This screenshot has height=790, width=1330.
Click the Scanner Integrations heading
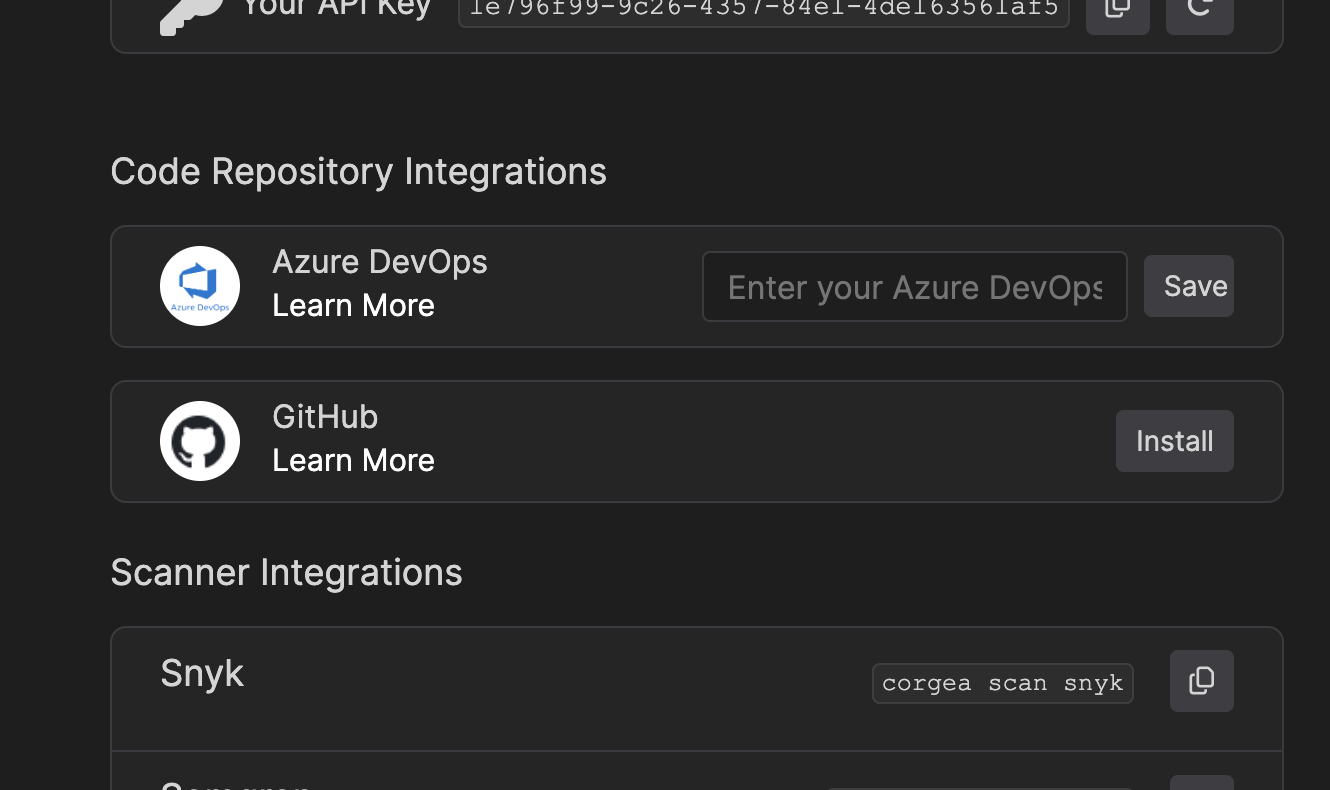pos(286,573)
